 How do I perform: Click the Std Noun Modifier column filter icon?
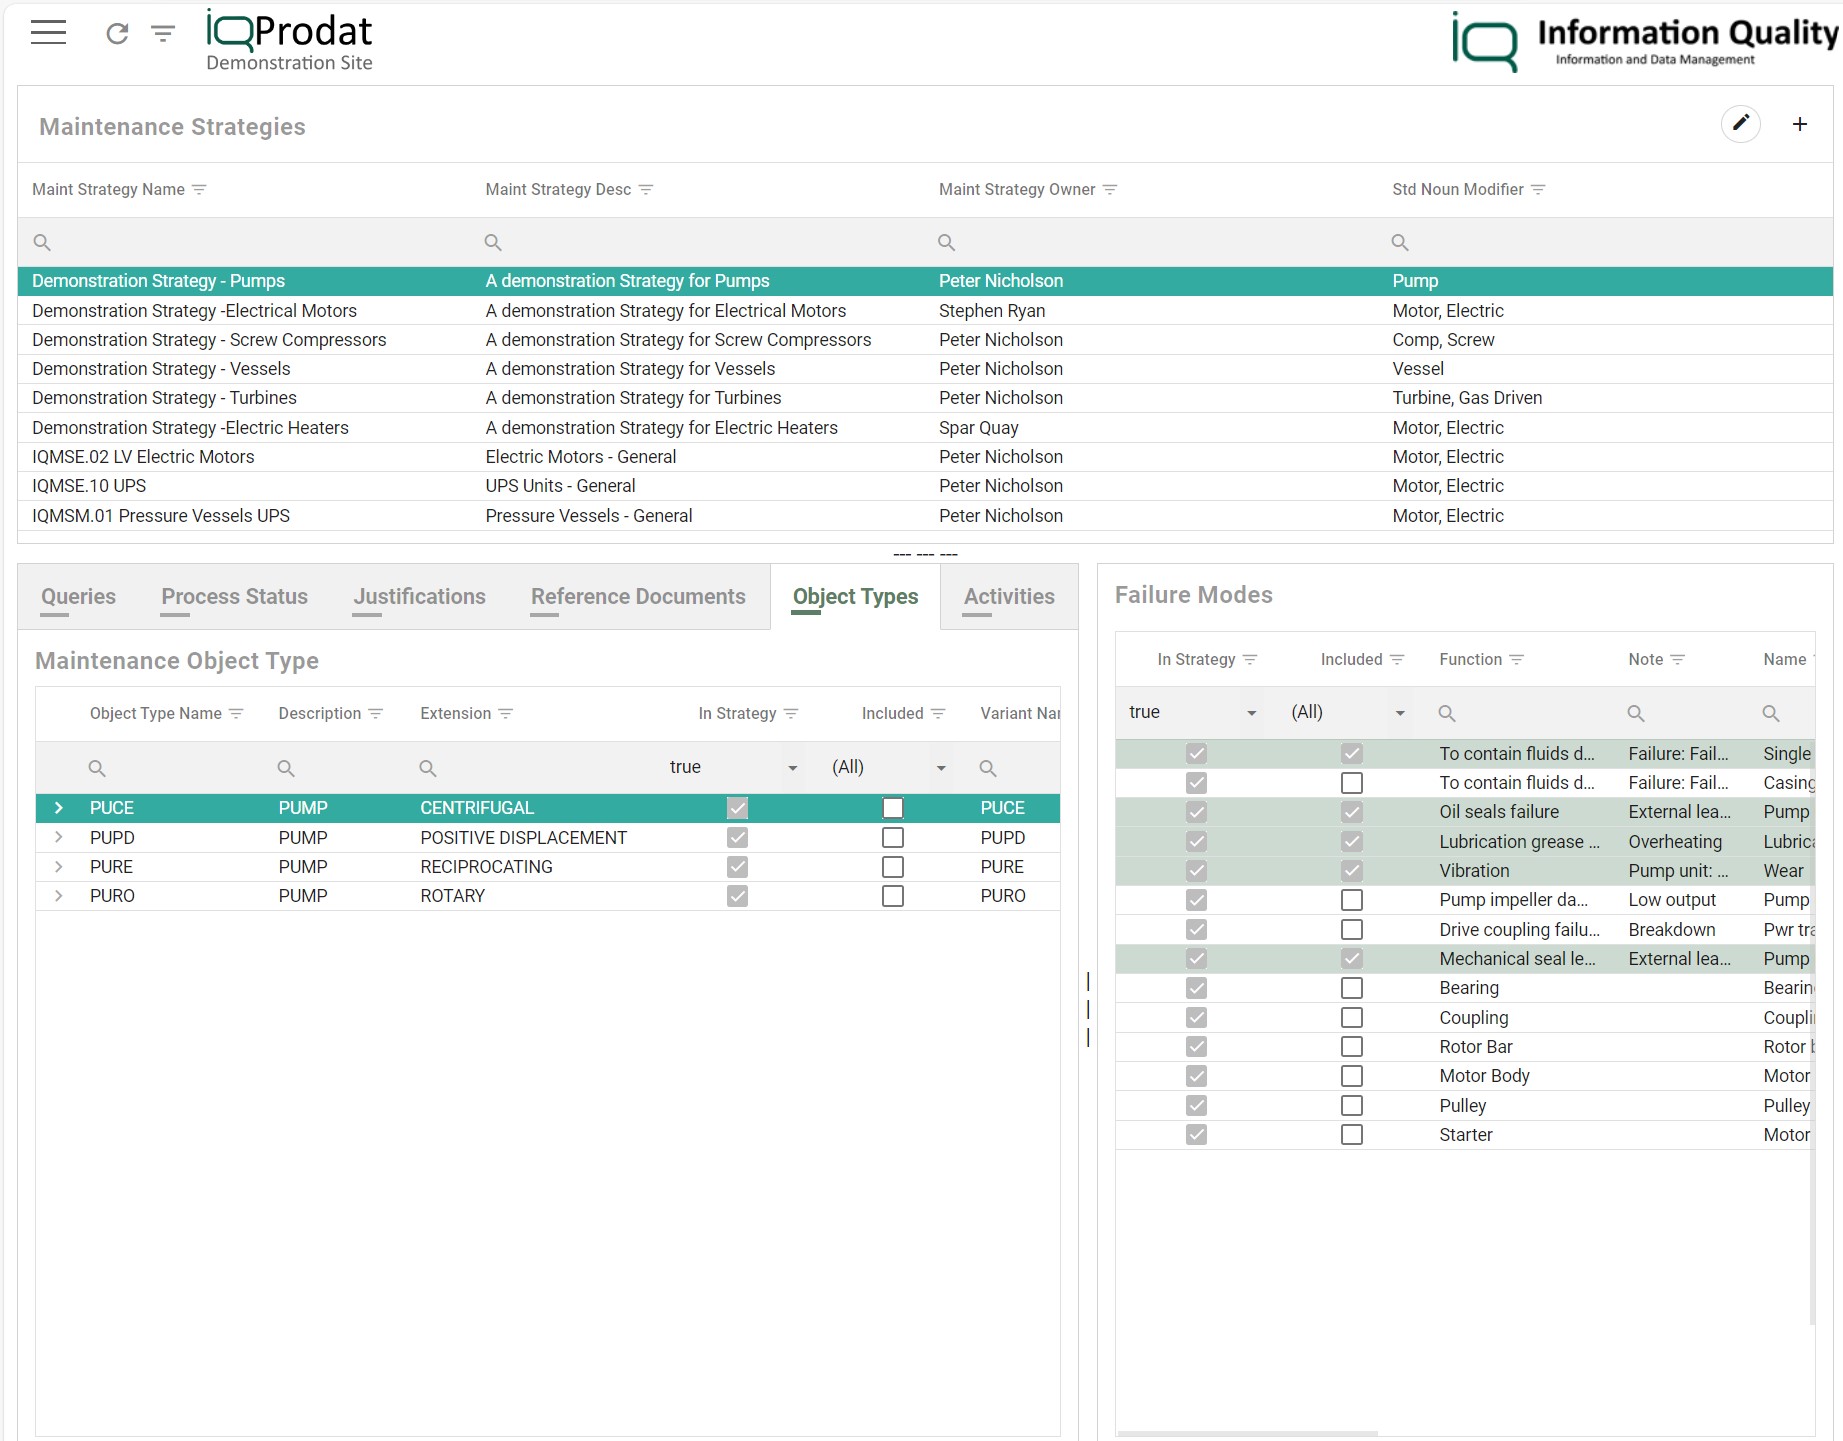click(1539, 189)
